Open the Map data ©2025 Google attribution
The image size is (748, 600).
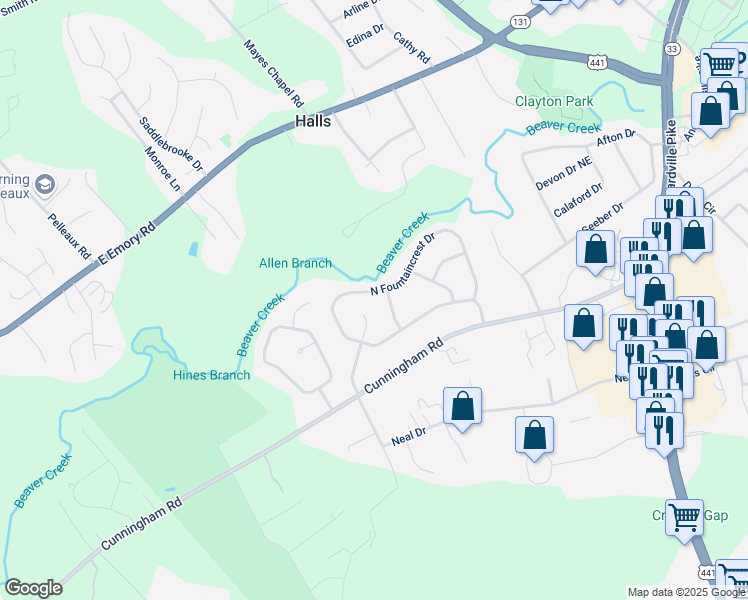pos(687,593)
